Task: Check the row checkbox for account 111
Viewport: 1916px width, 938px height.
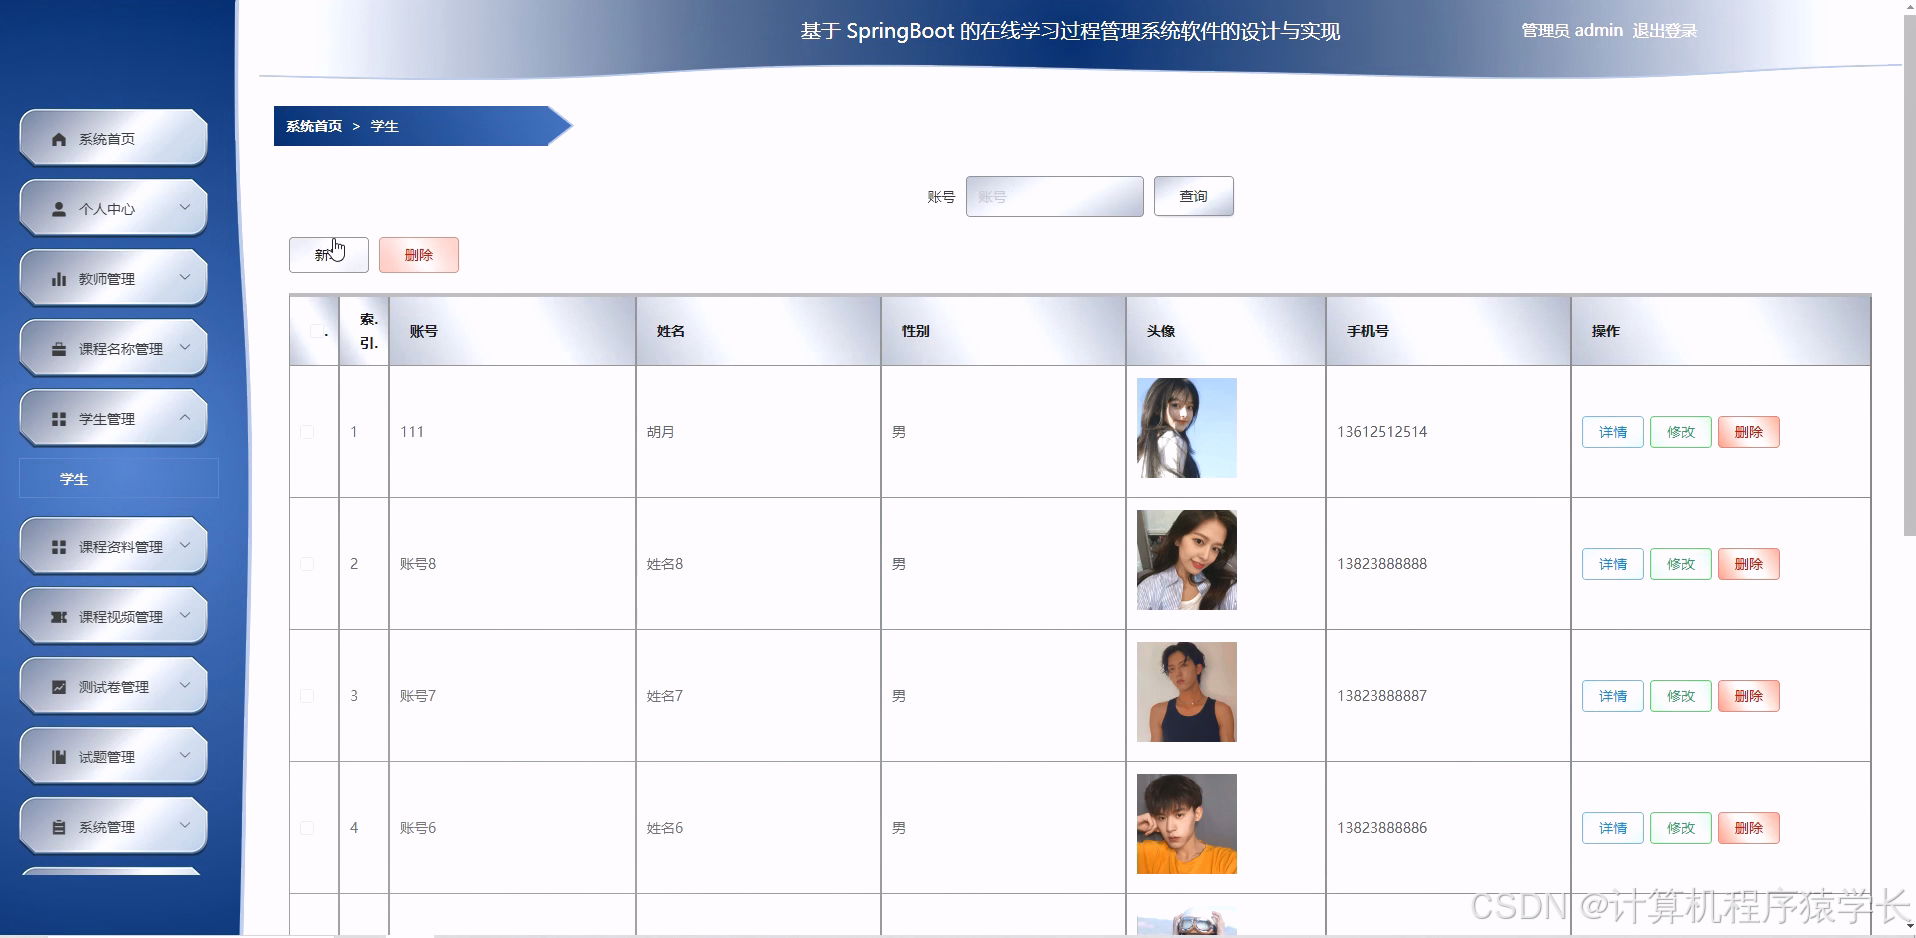Action: 307,432
